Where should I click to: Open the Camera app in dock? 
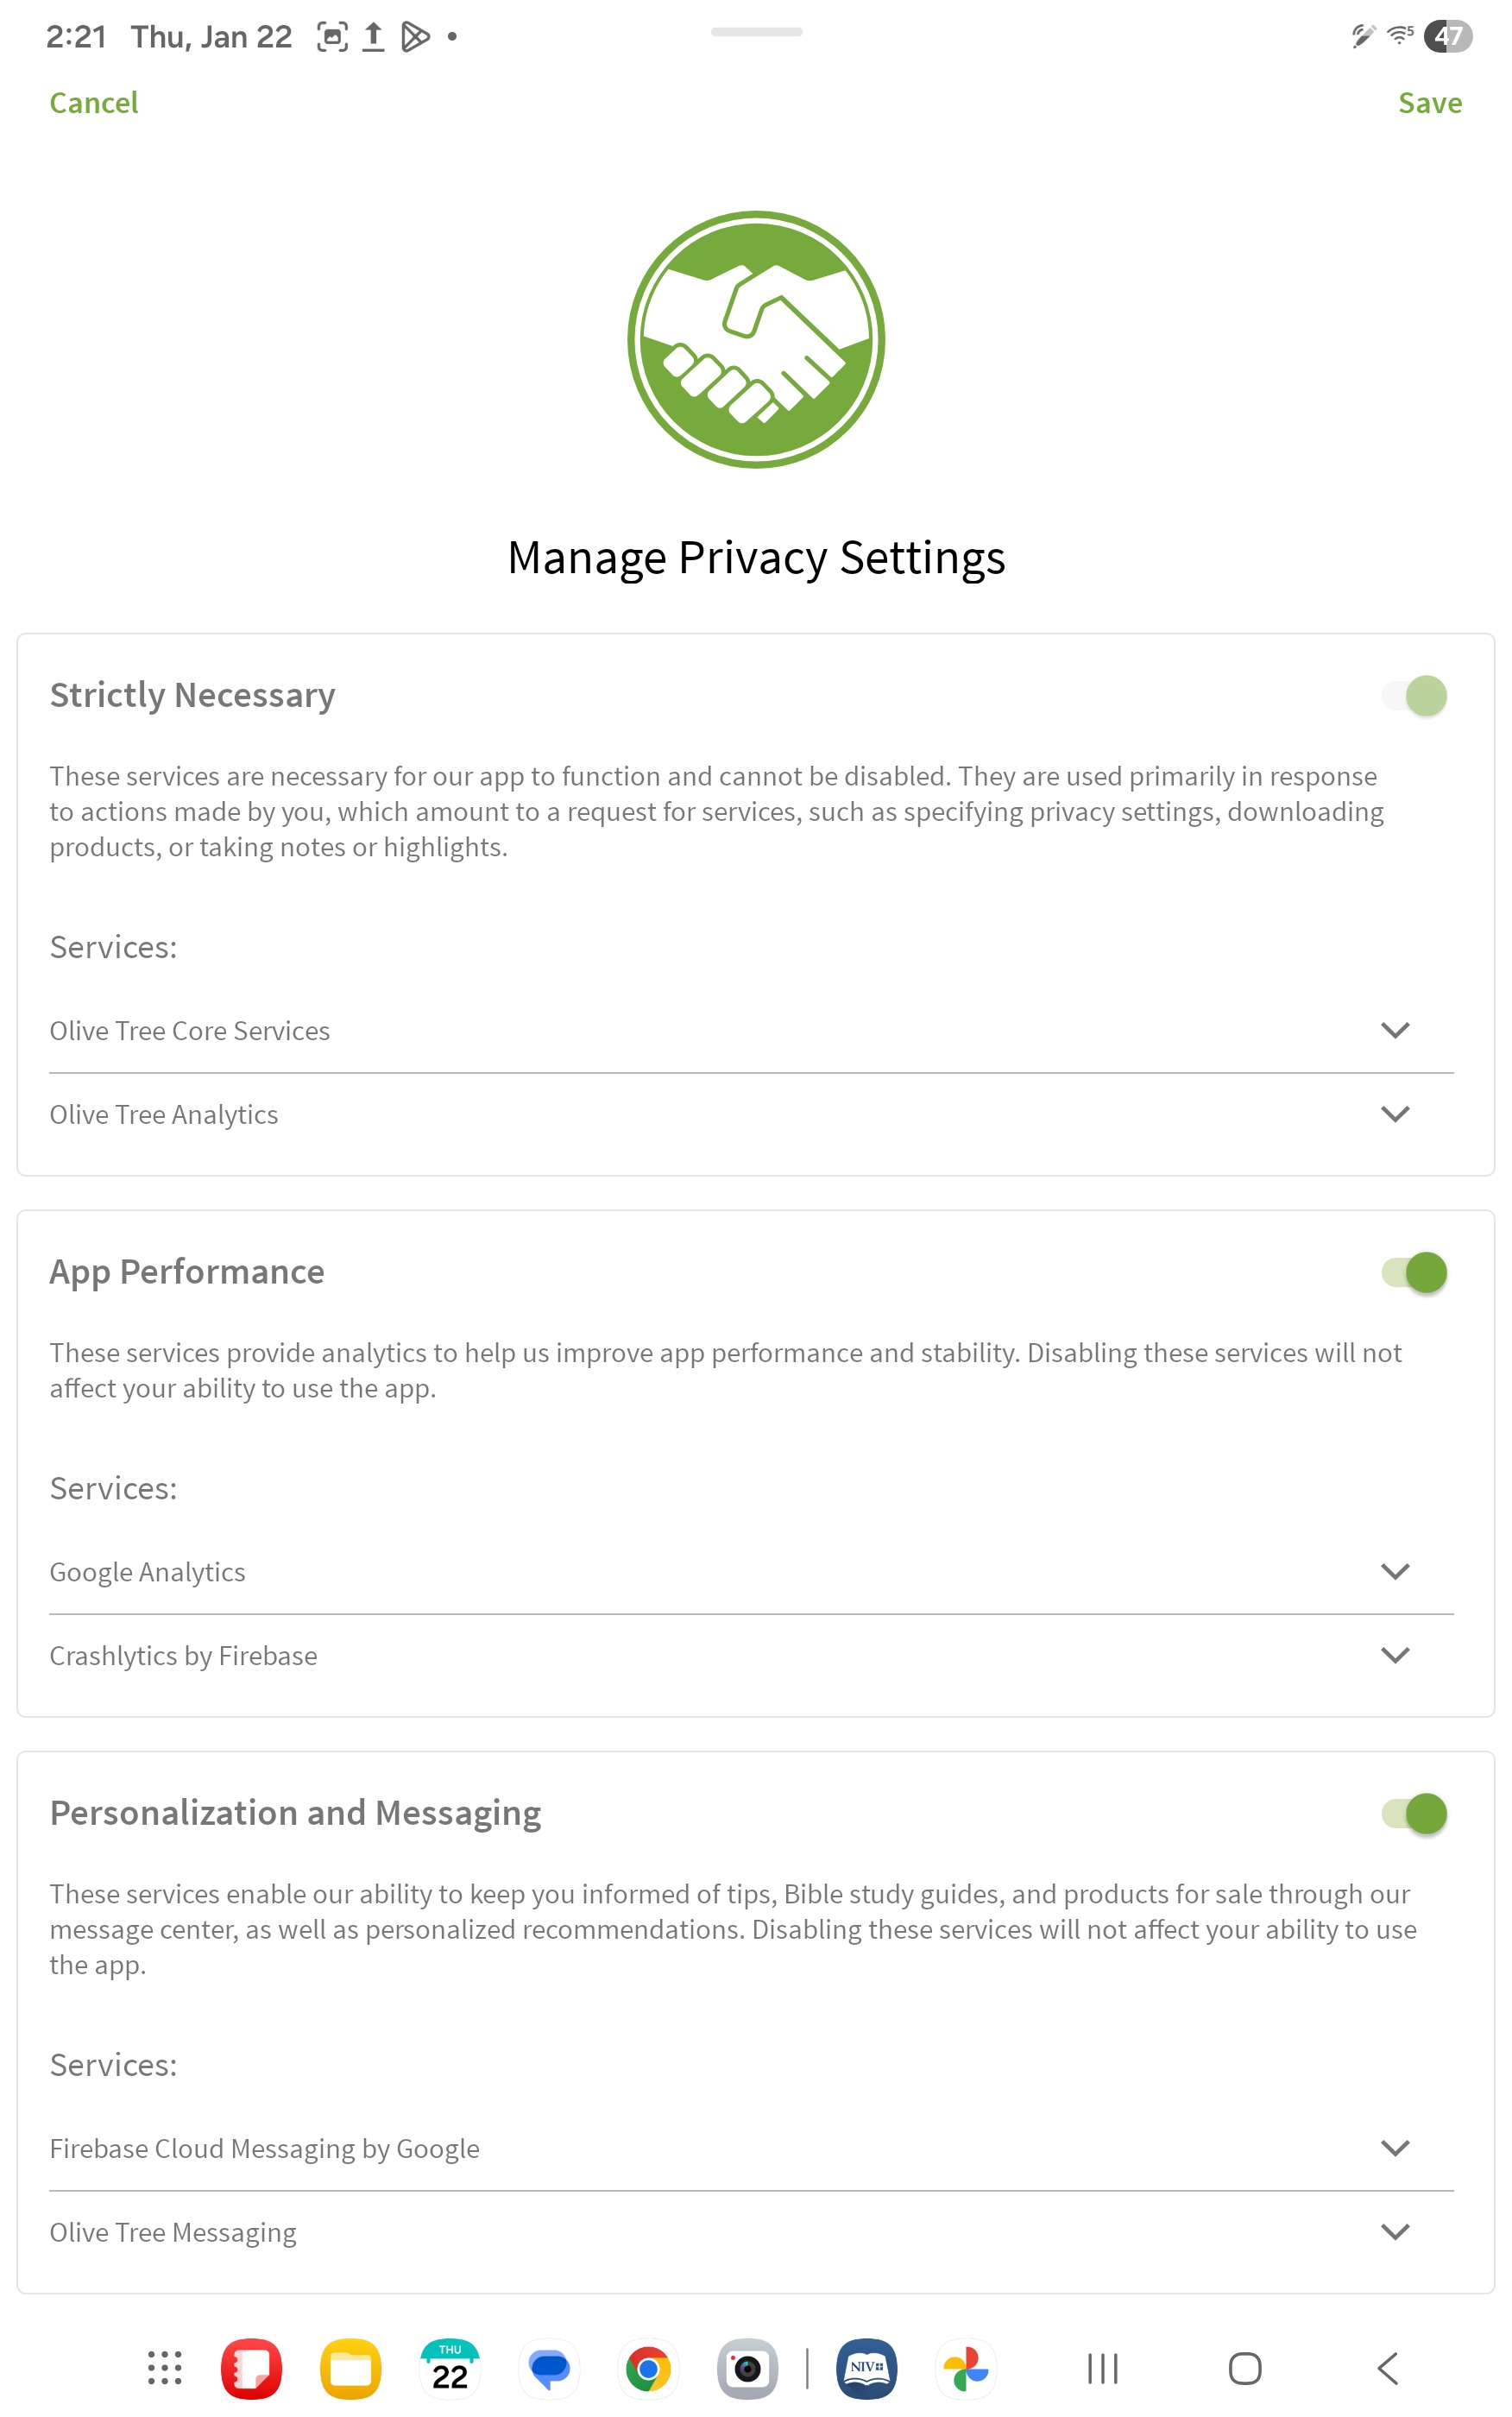tap(747, 2367)
